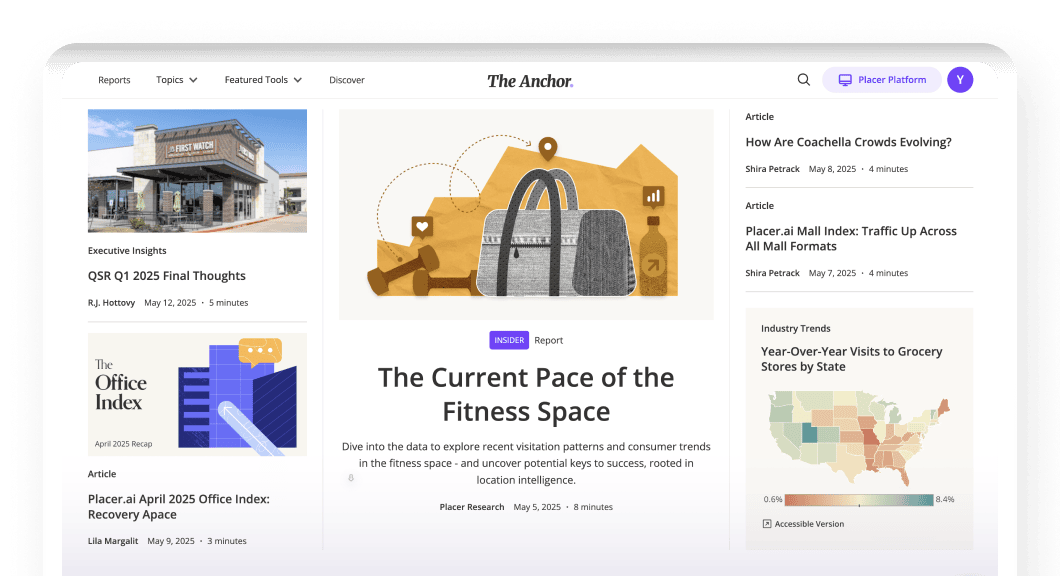Click the Topics menu label

coord(170,80)
